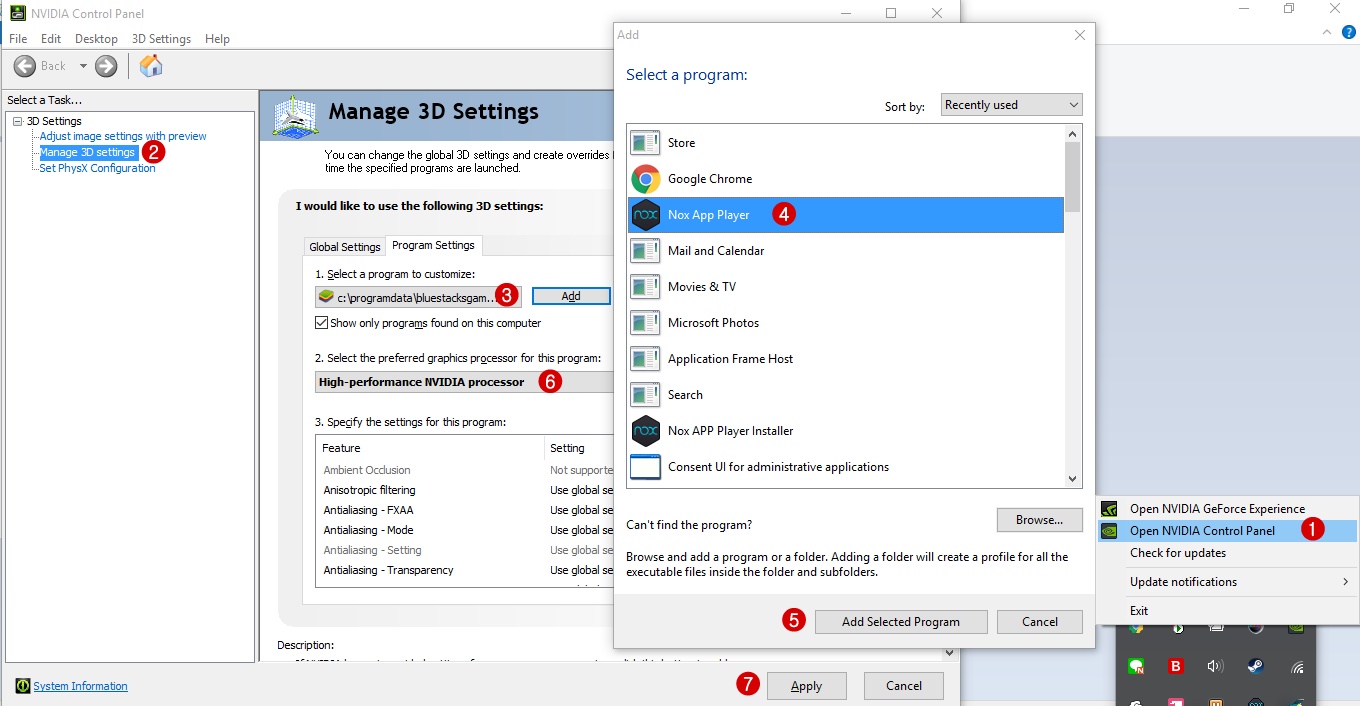
Task: Select Mail and Calendar in program list
Action: coord(846,251)
